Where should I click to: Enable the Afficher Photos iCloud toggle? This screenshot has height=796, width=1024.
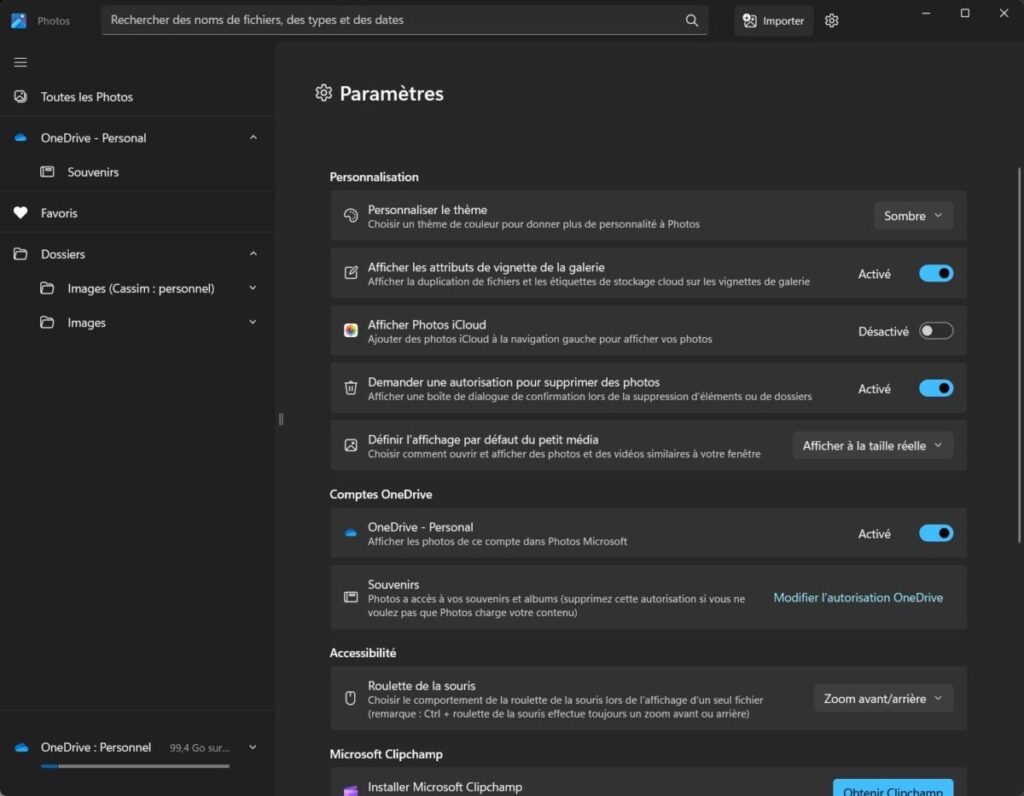pyautogui.click(x=936, y=331)
